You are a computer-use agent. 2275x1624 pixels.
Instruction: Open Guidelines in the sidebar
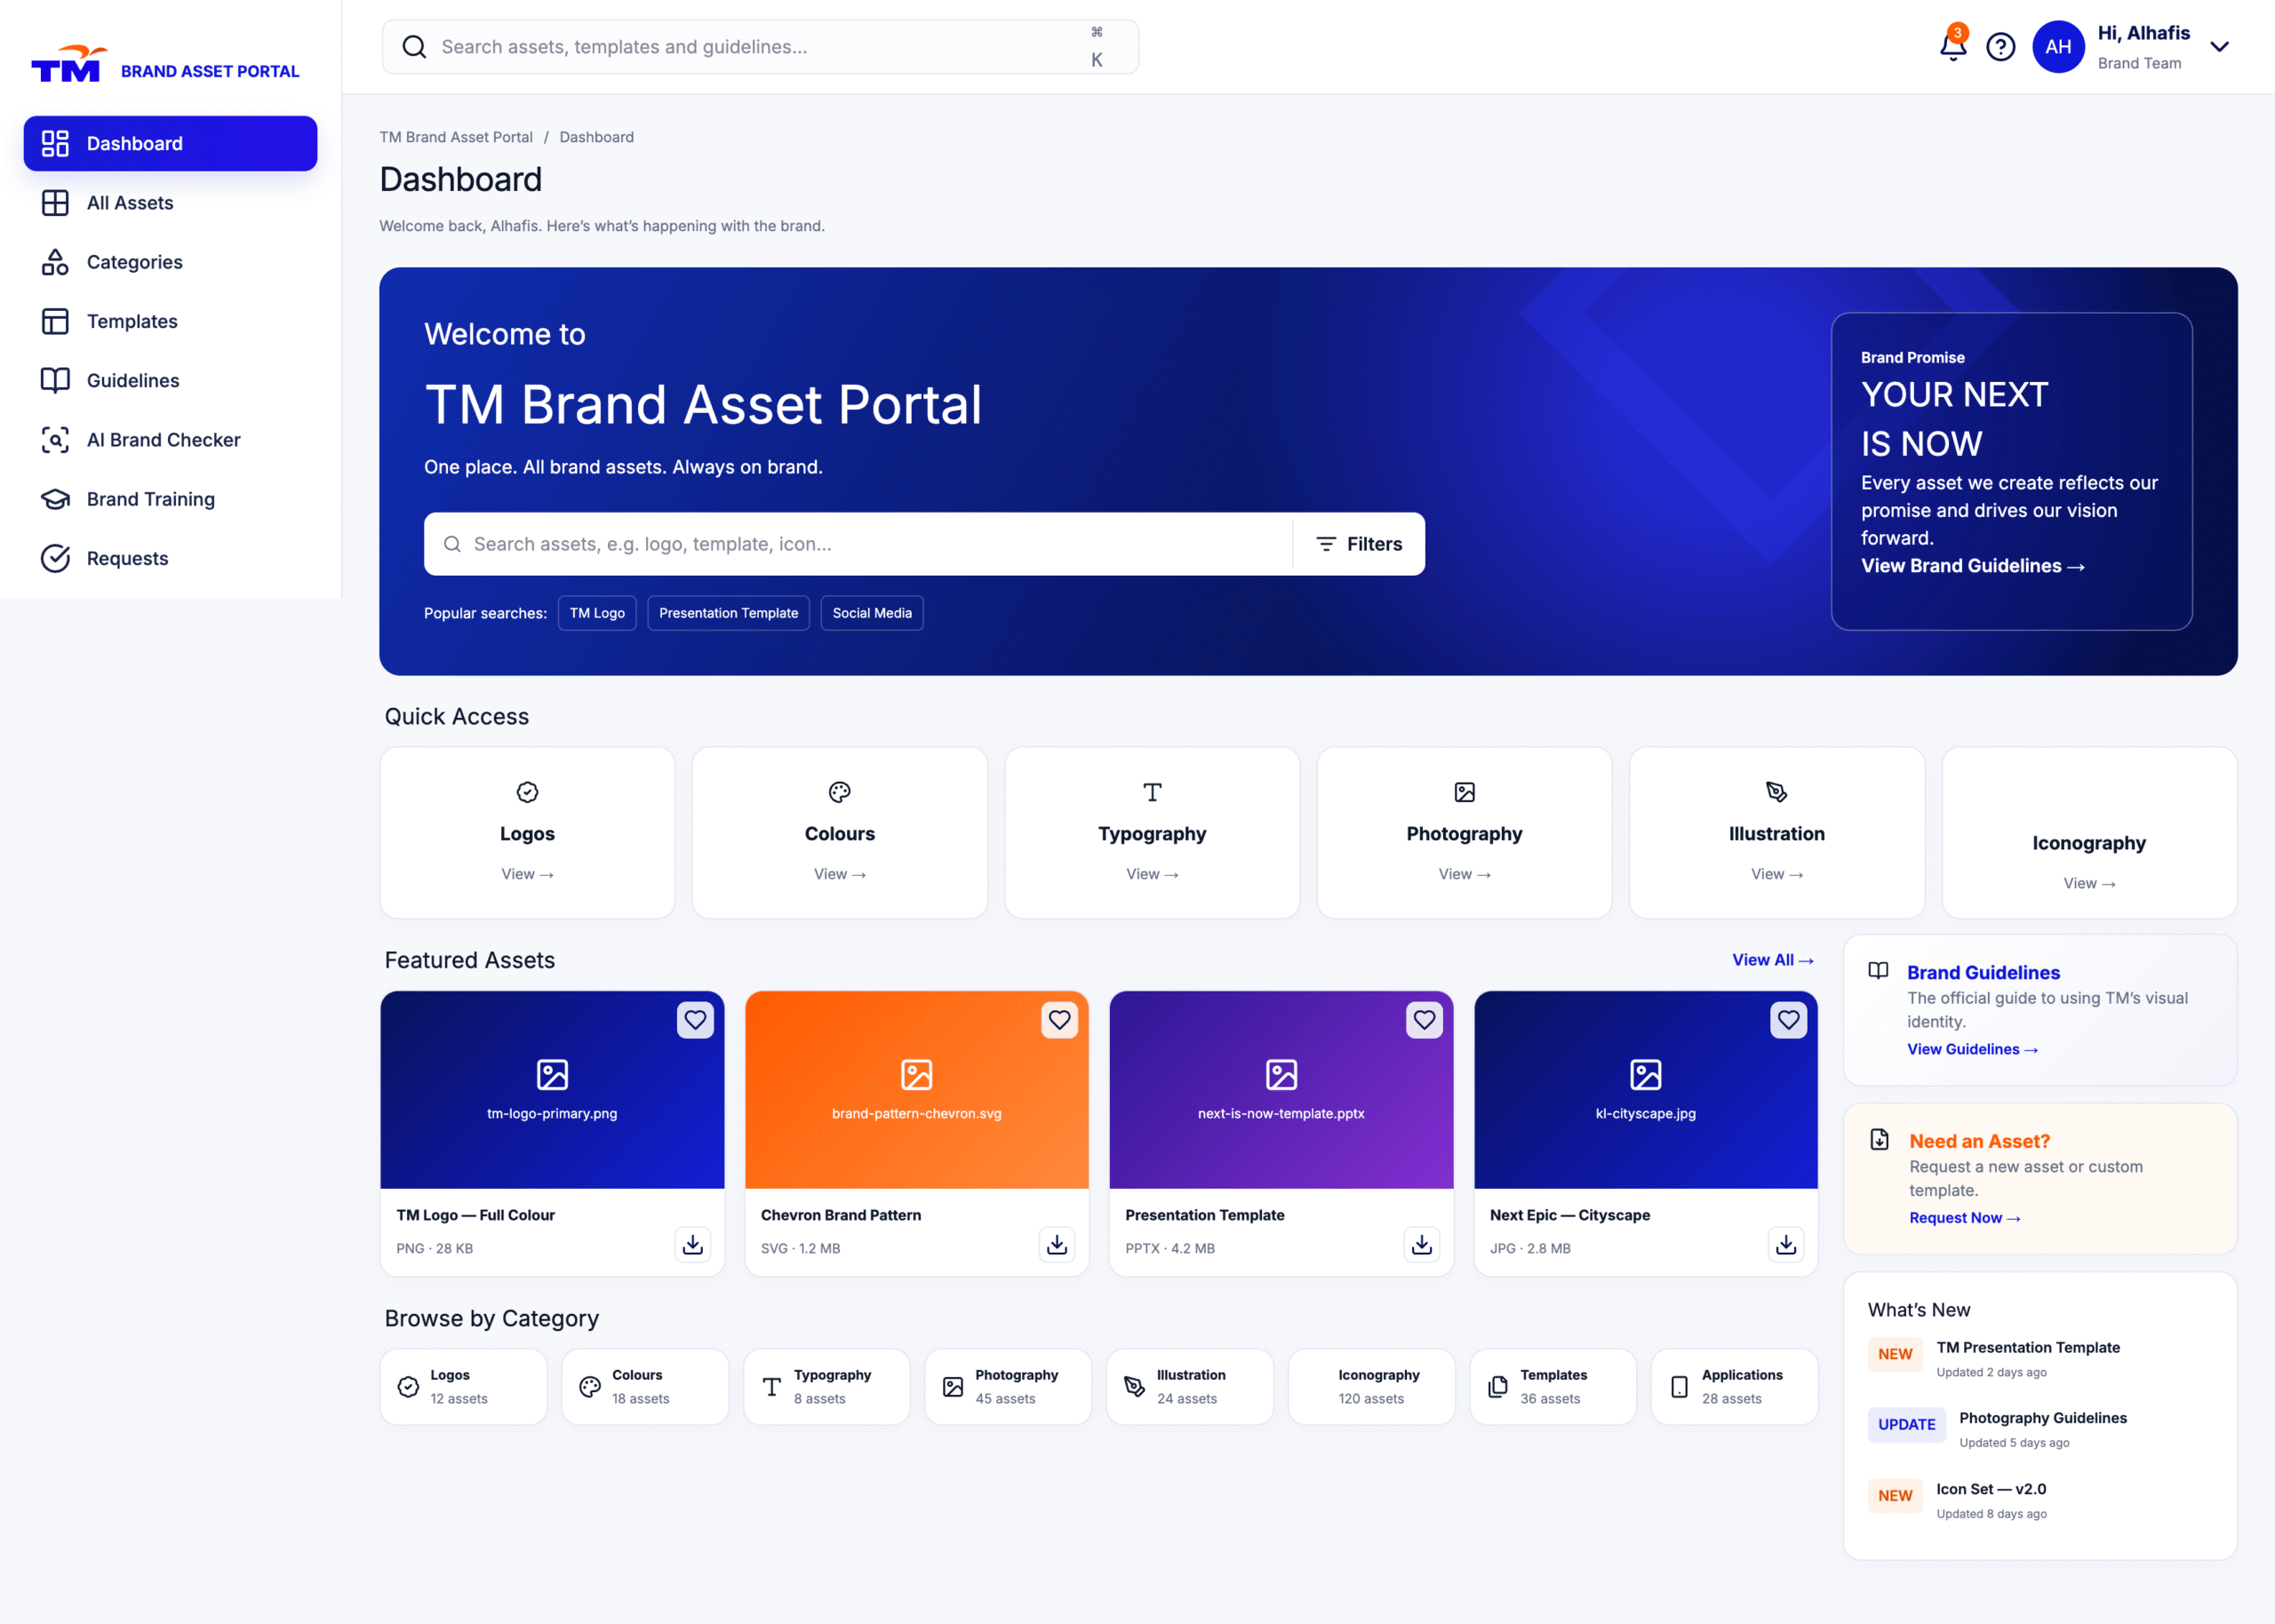tap(170, 380)
